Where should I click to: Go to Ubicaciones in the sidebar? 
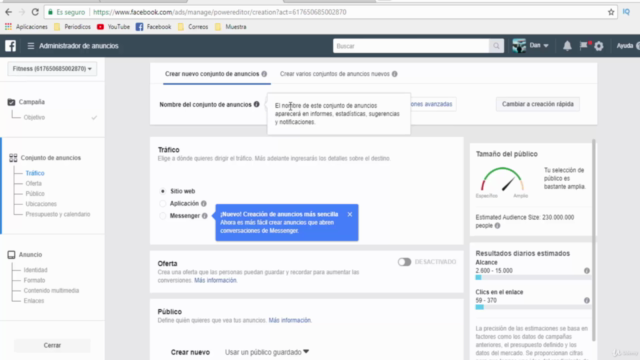(41, 204)
